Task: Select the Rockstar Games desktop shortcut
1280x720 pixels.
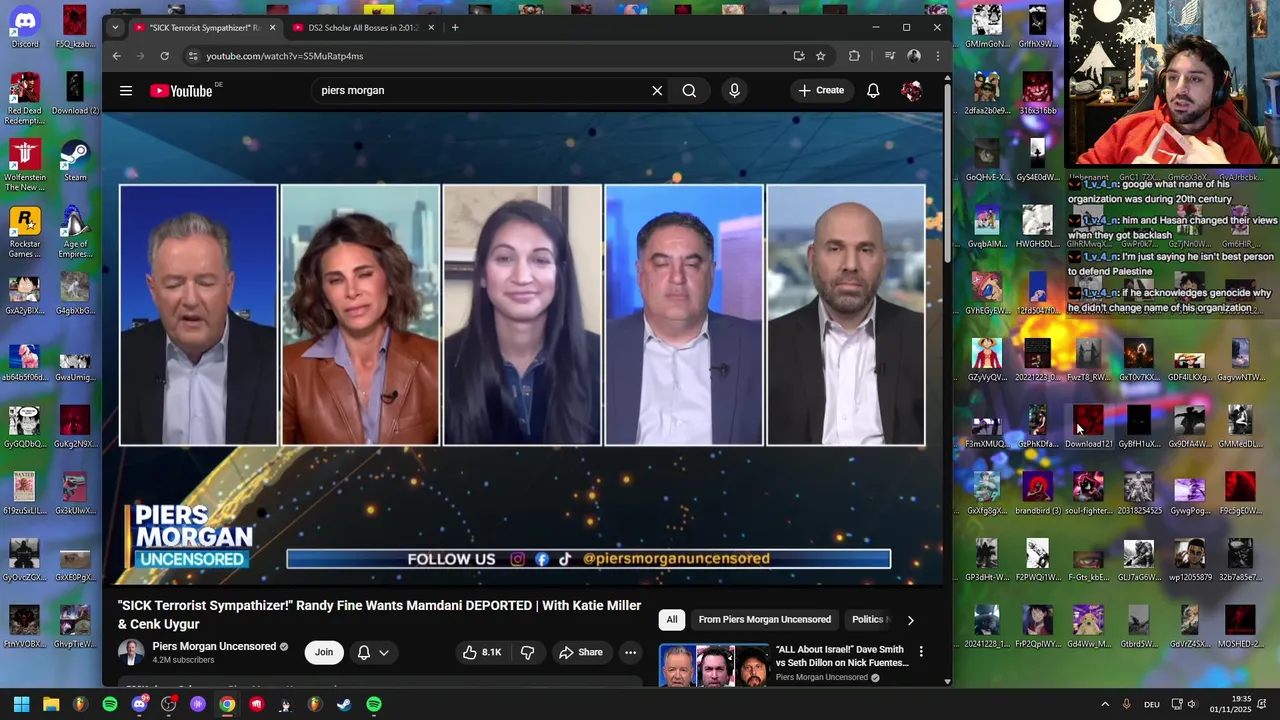Action: coord(25,232)
